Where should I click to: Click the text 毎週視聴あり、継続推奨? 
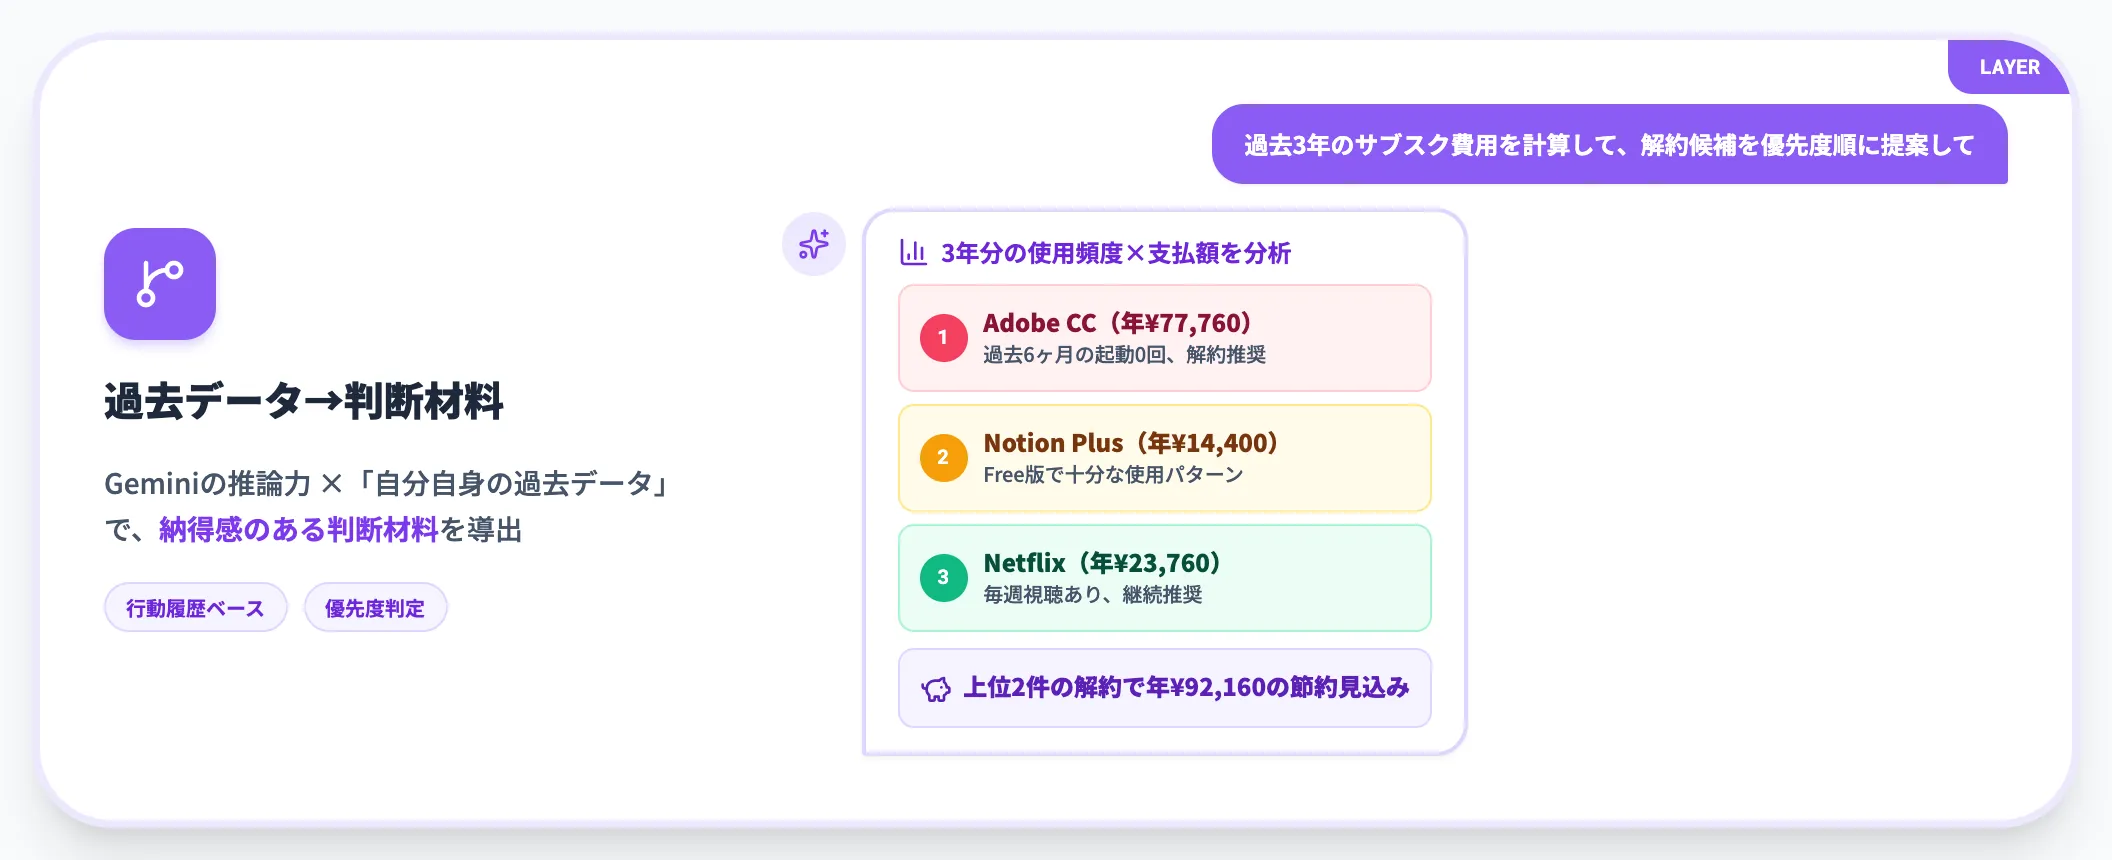[x=1093, y=595]
